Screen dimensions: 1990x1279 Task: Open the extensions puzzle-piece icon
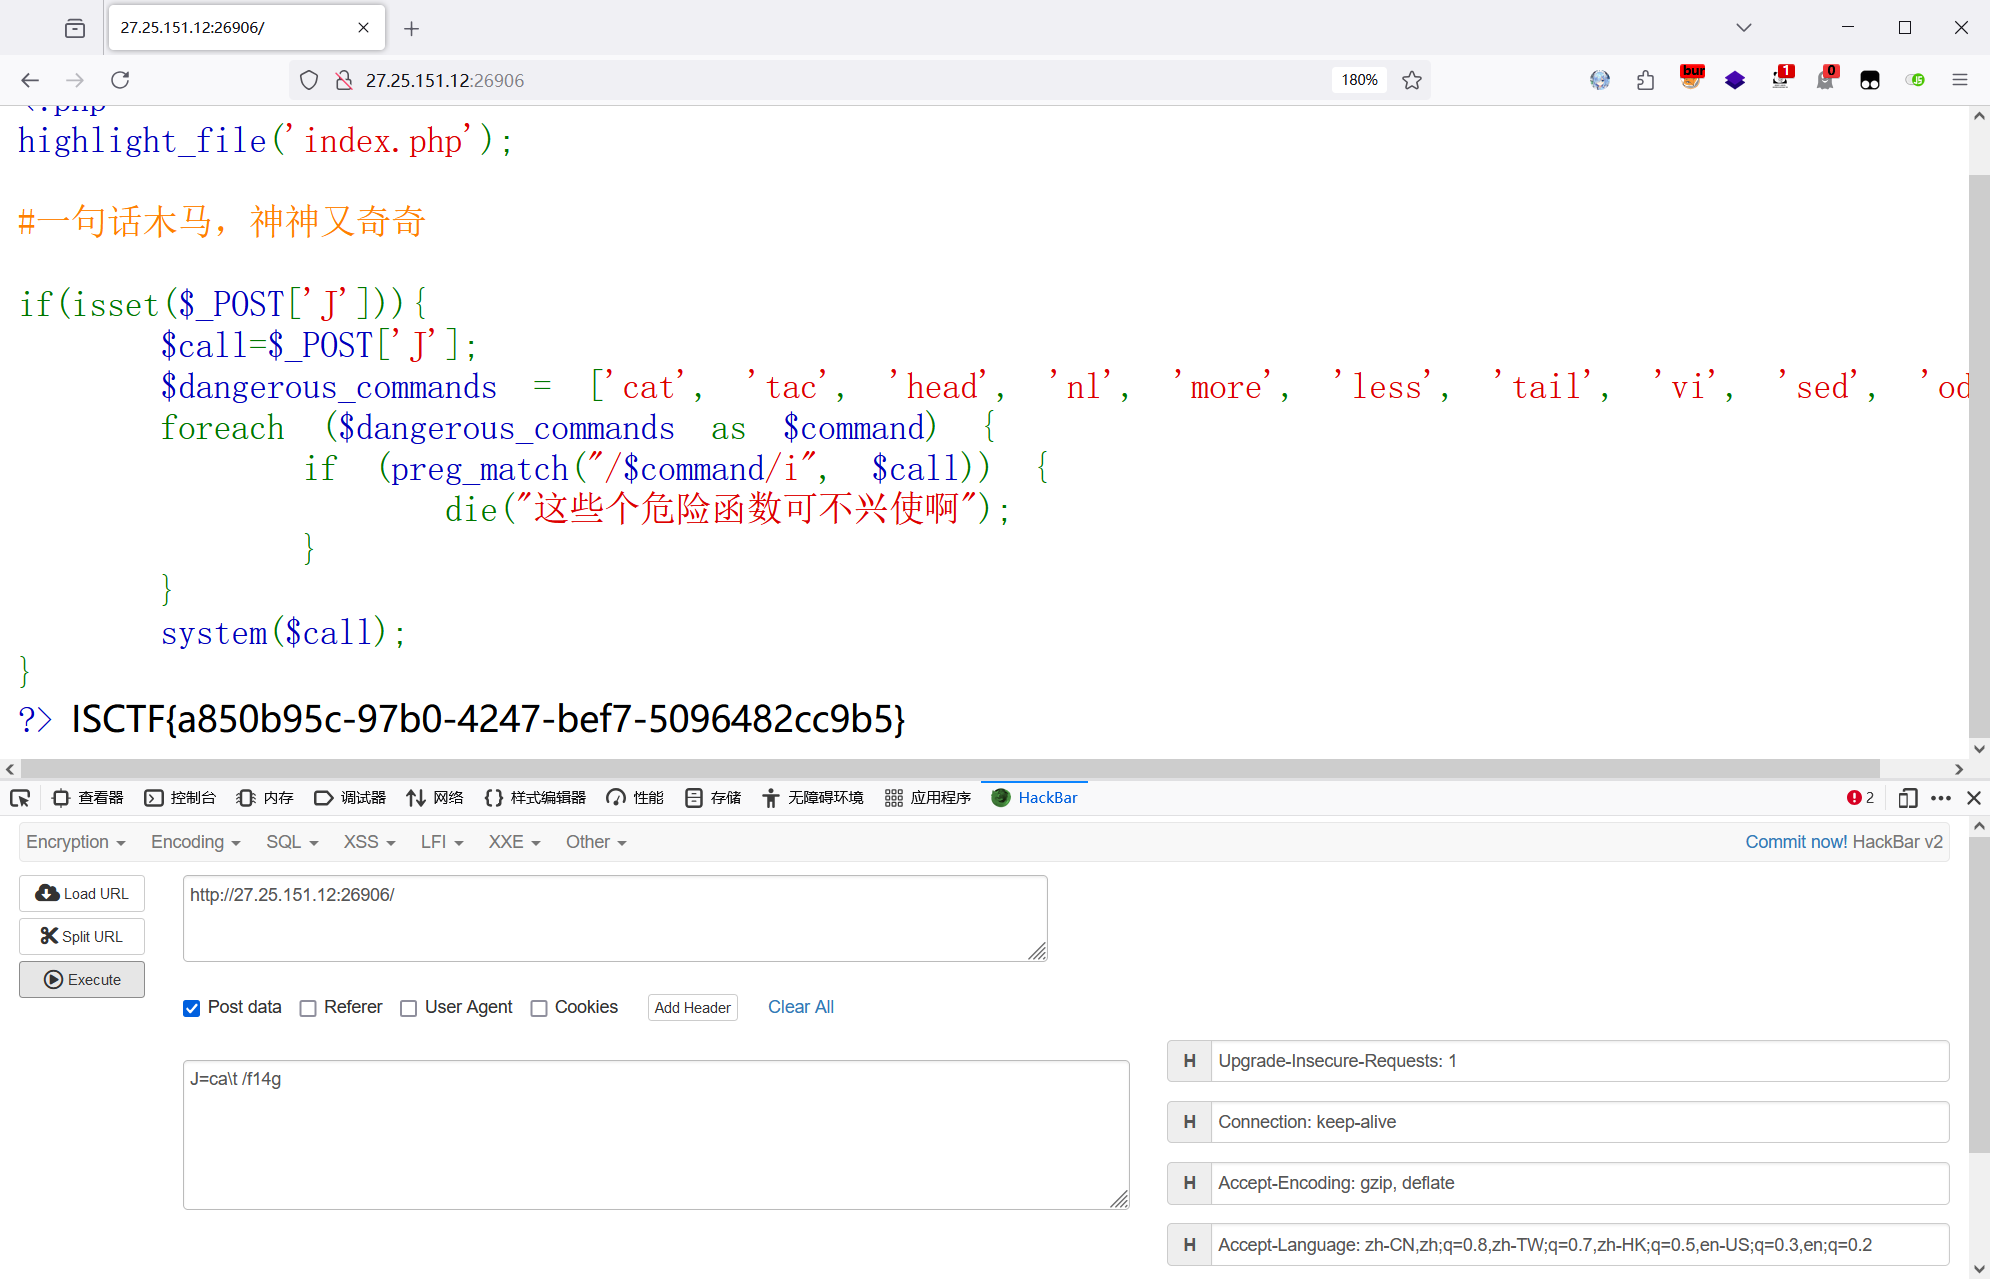click(x=1645, y=80)
